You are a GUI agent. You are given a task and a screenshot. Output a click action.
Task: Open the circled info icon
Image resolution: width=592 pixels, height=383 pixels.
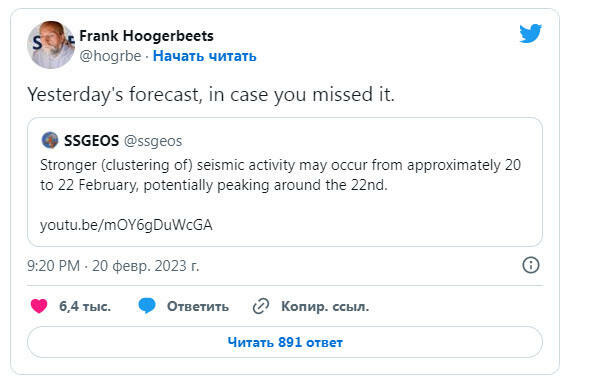coord(531,265)
